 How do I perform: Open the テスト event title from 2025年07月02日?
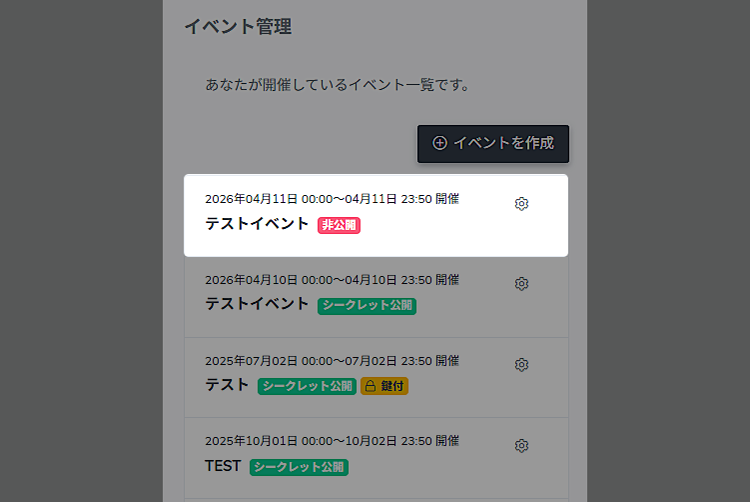point(227,385)
